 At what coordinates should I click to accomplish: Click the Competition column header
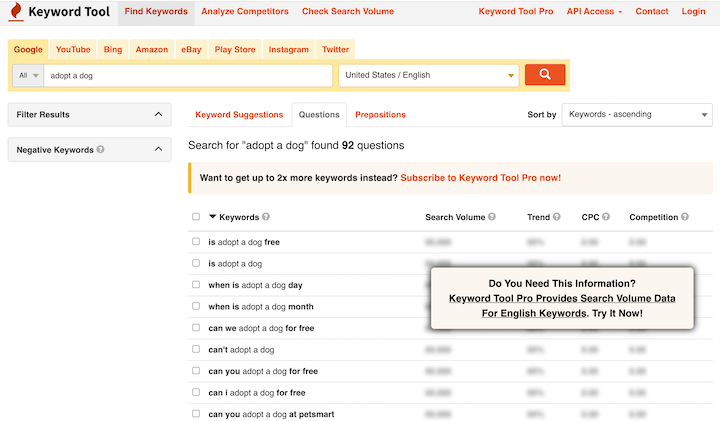click(653, 217)
